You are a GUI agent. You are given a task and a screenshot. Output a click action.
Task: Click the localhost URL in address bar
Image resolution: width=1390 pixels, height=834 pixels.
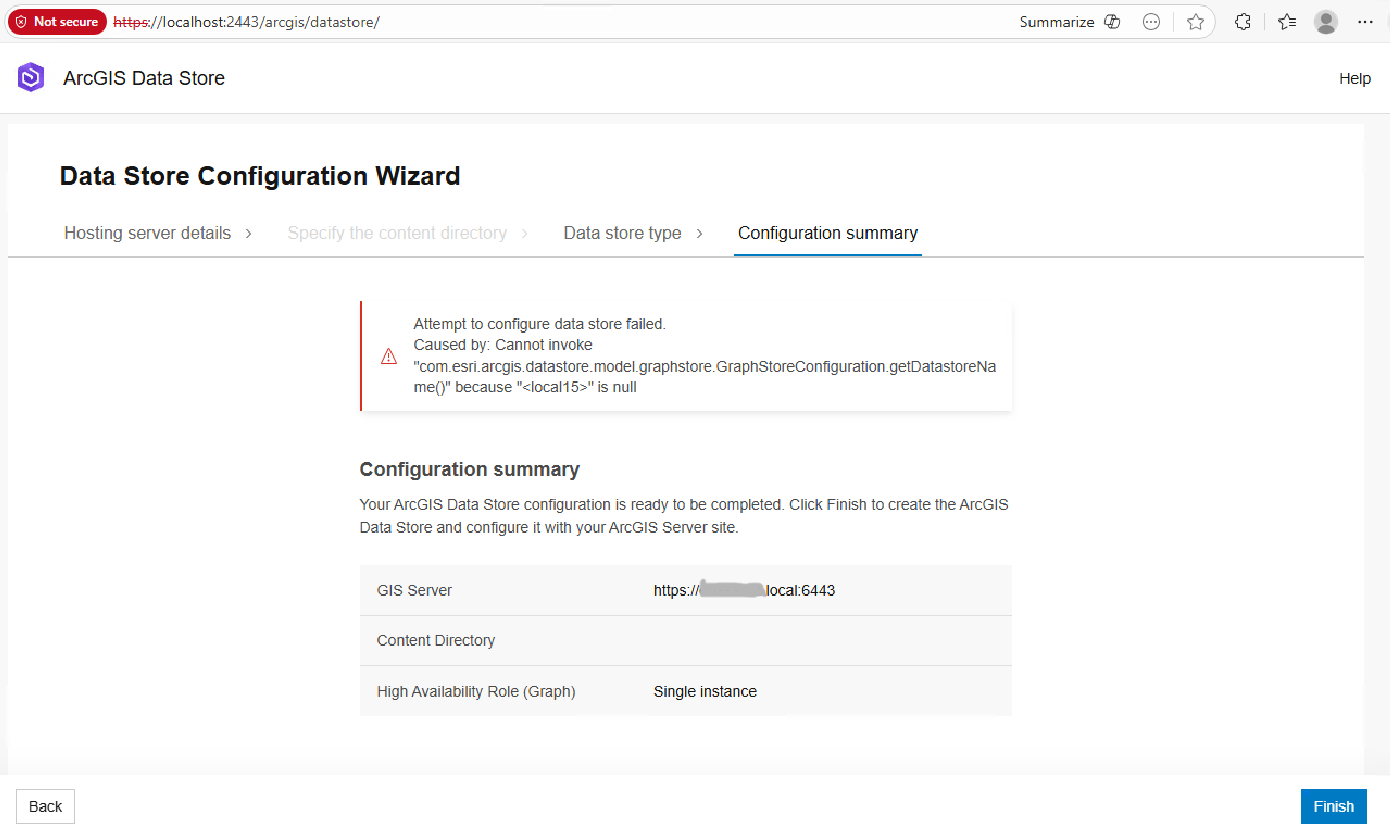(246, 22)
